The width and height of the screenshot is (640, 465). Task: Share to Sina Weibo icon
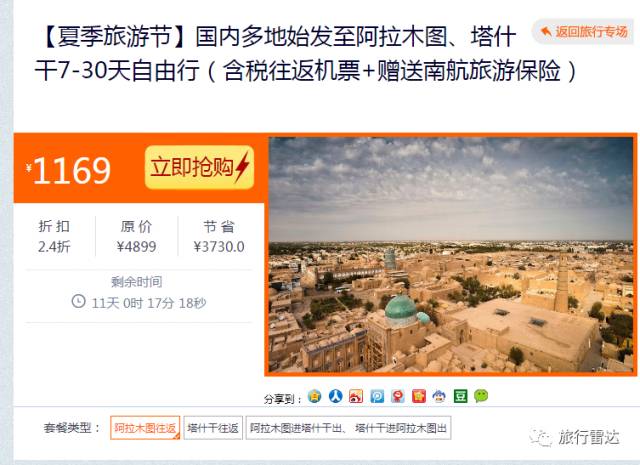pos(356,396)
